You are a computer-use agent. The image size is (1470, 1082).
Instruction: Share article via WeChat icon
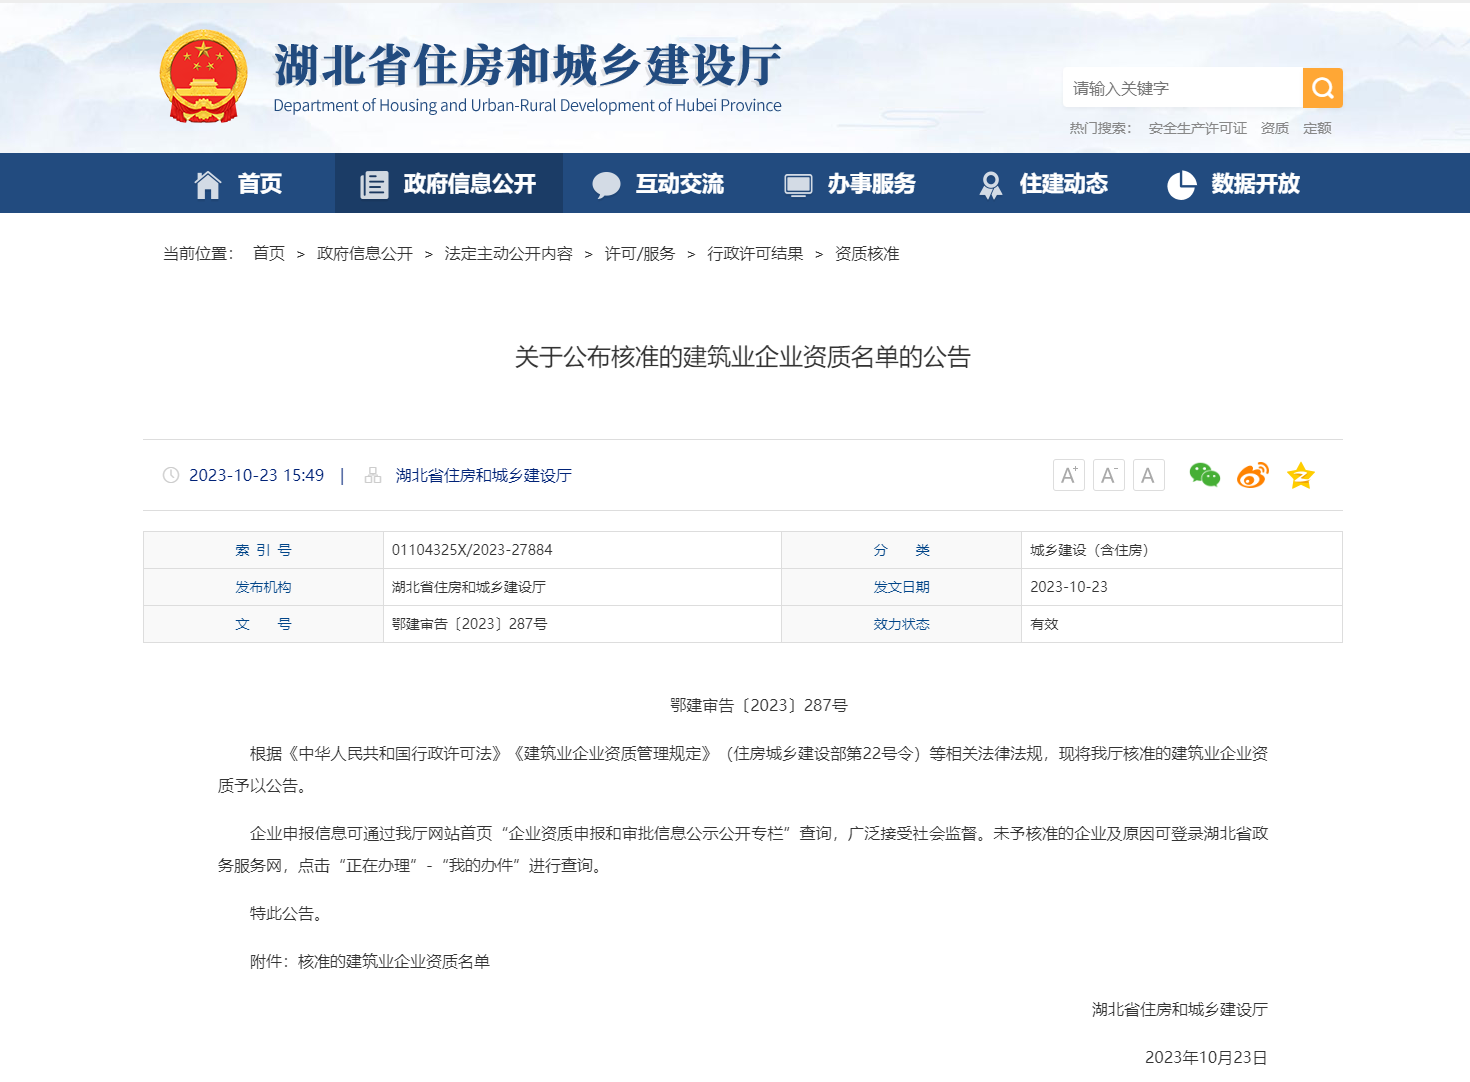coord(1204,475)
